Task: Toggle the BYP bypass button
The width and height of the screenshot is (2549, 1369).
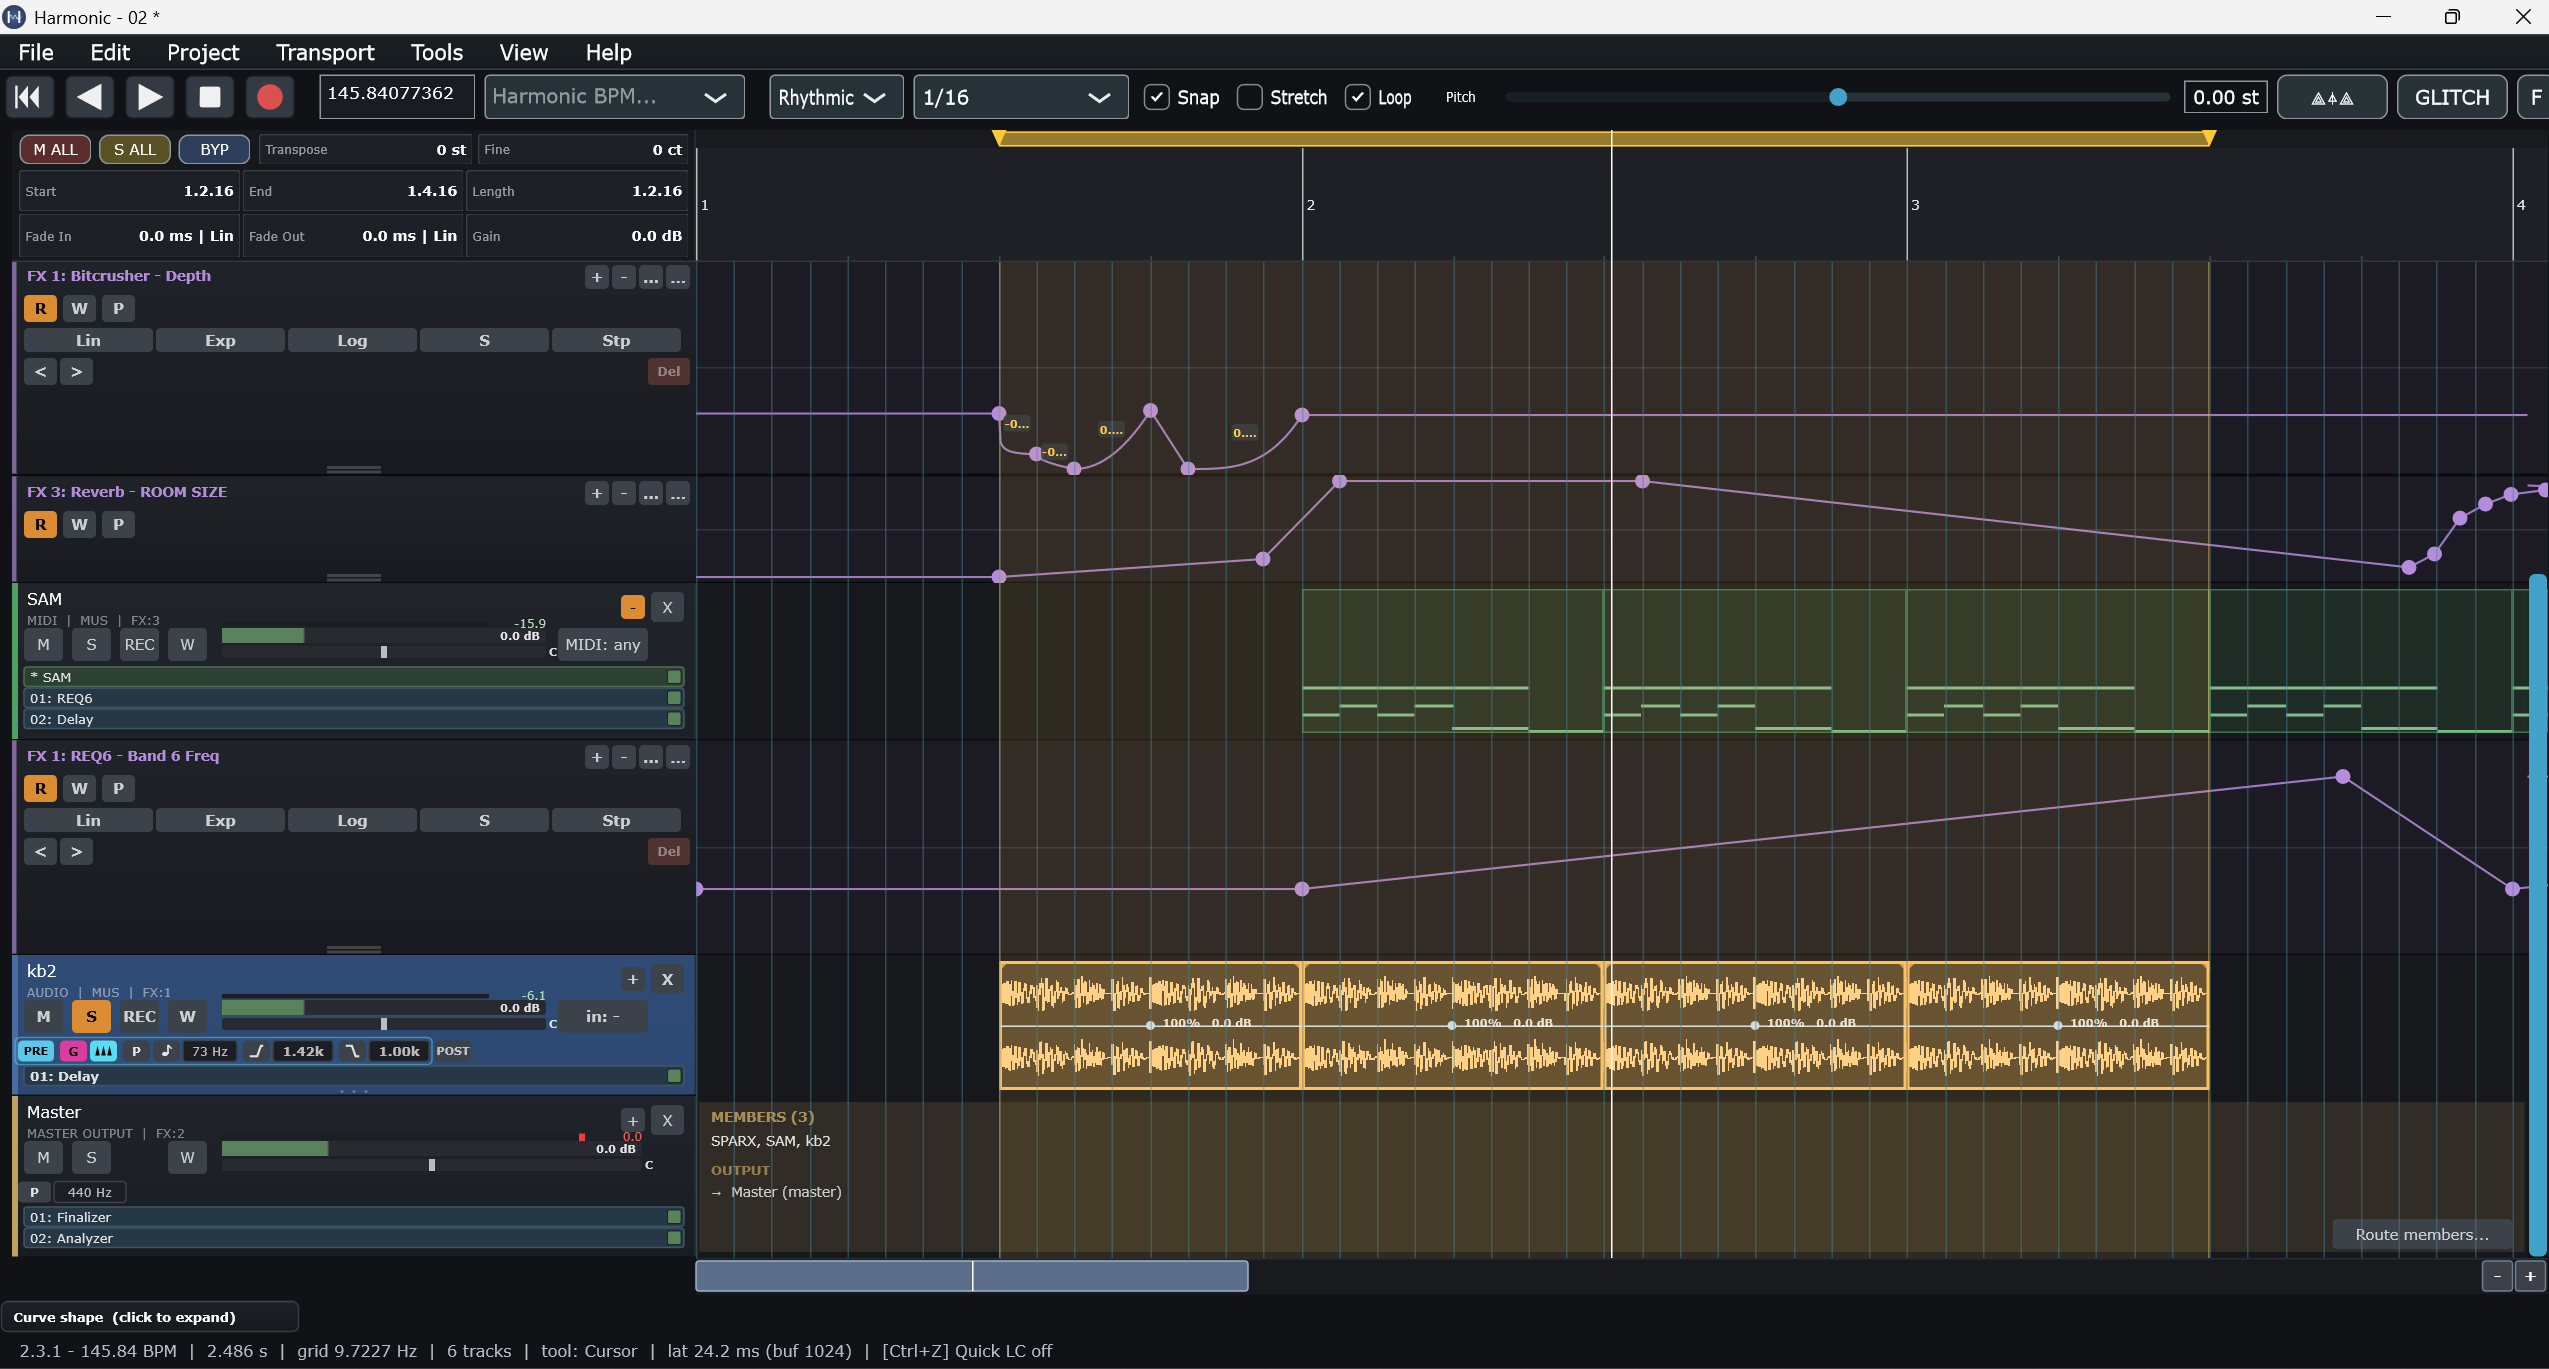Action: (214, 149)
